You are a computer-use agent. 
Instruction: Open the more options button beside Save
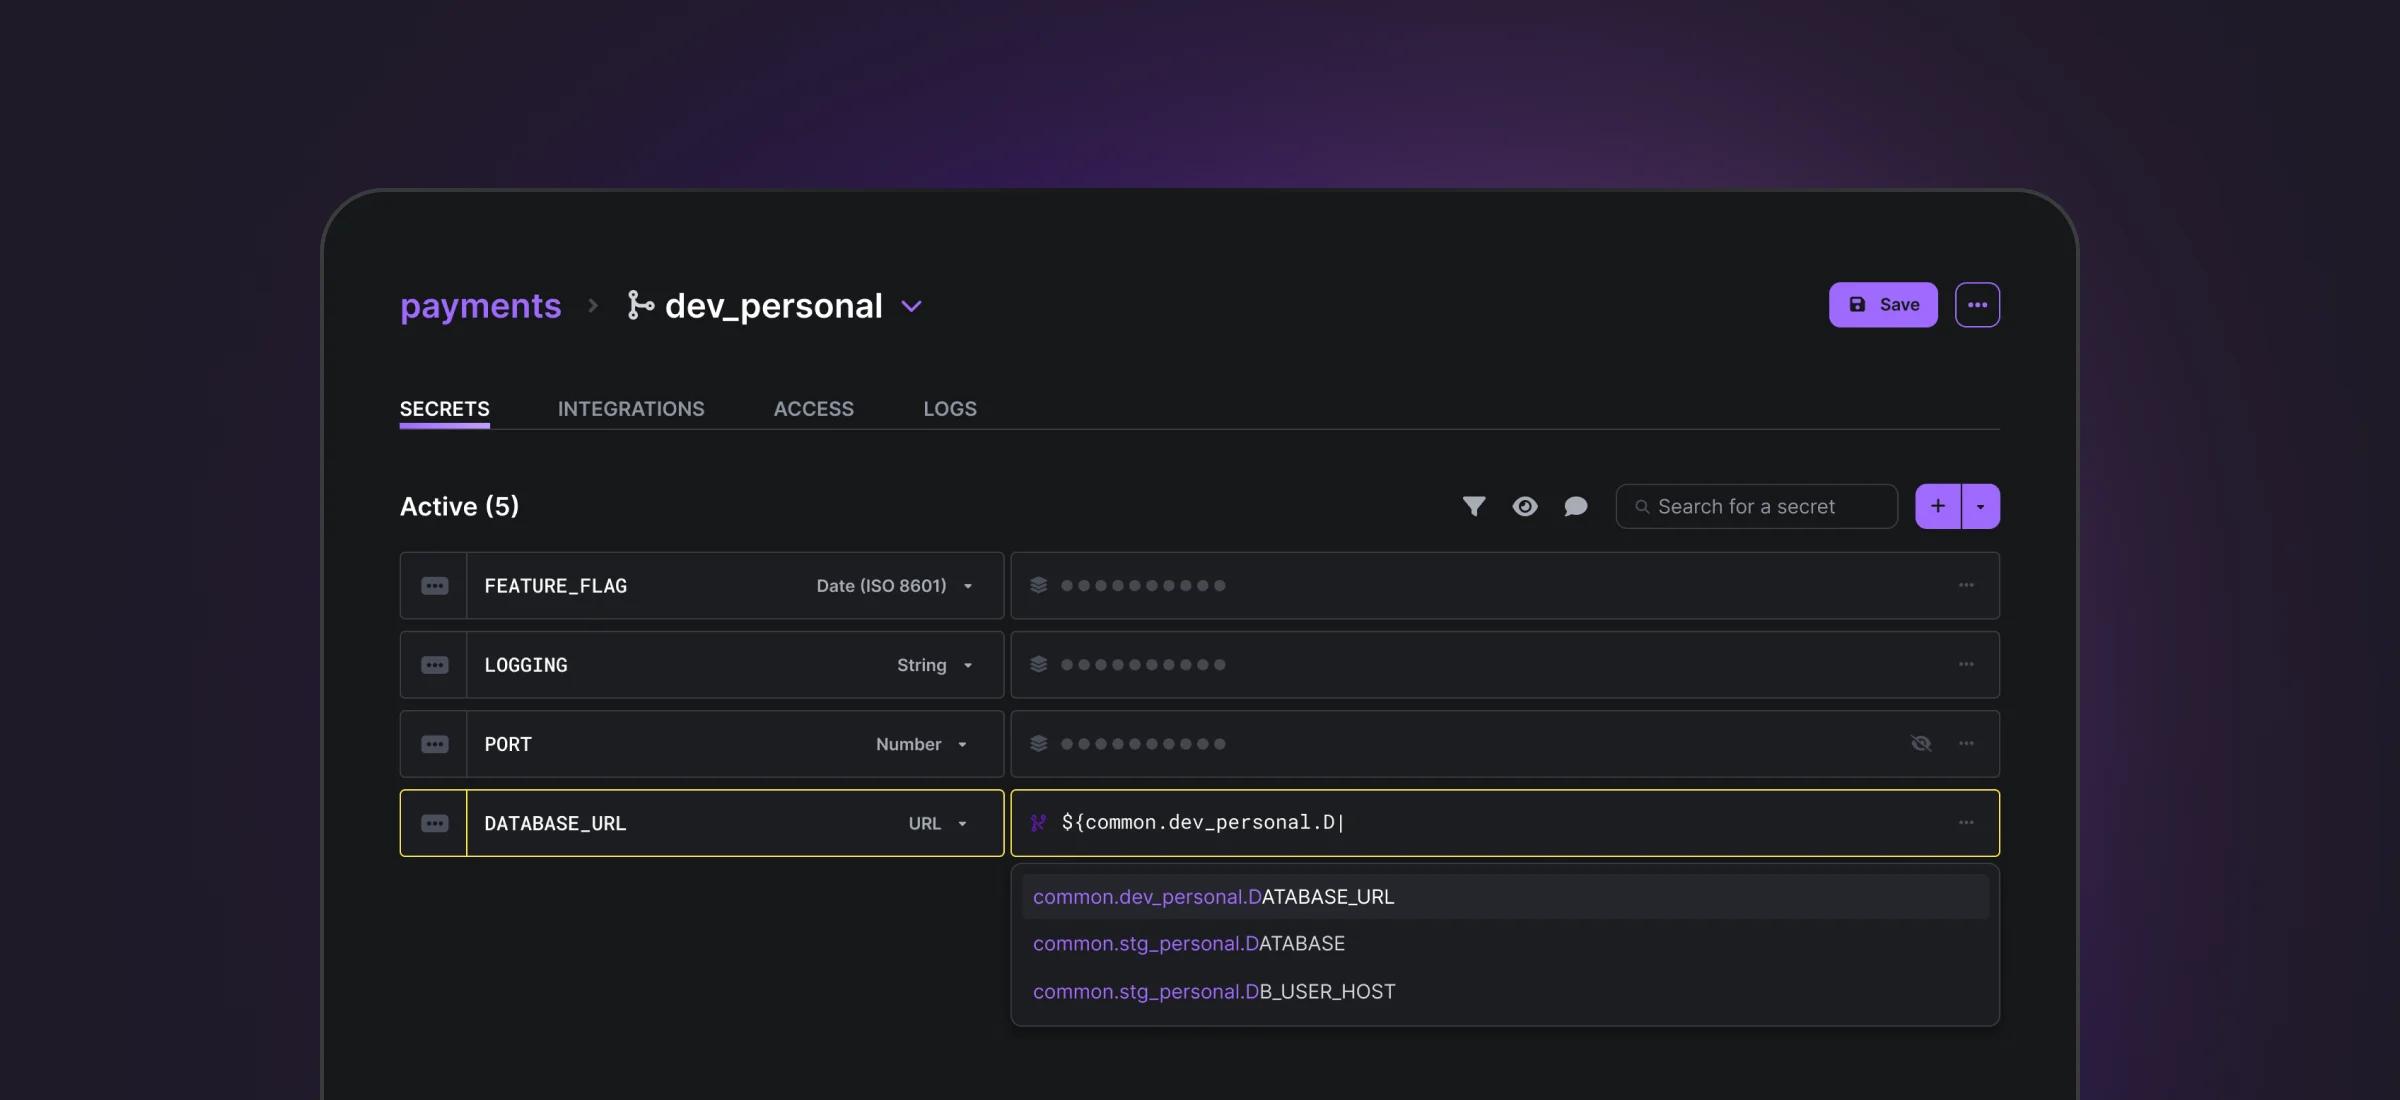click(1977, 305)
